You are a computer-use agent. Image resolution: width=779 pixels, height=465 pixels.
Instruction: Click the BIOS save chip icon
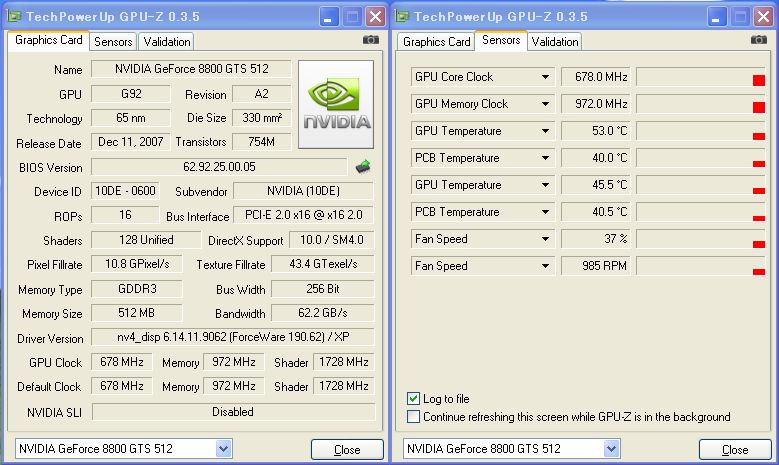[363, 167]
